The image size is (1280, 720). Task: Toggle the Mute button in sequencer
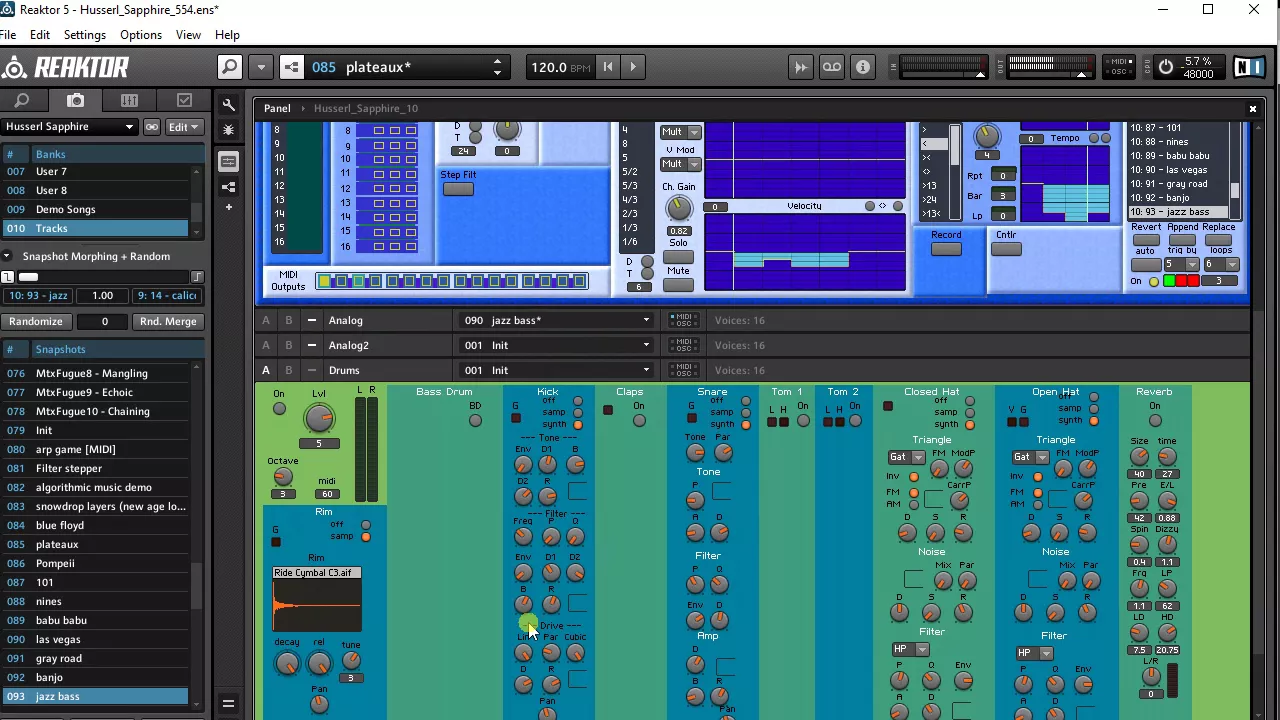678,284
